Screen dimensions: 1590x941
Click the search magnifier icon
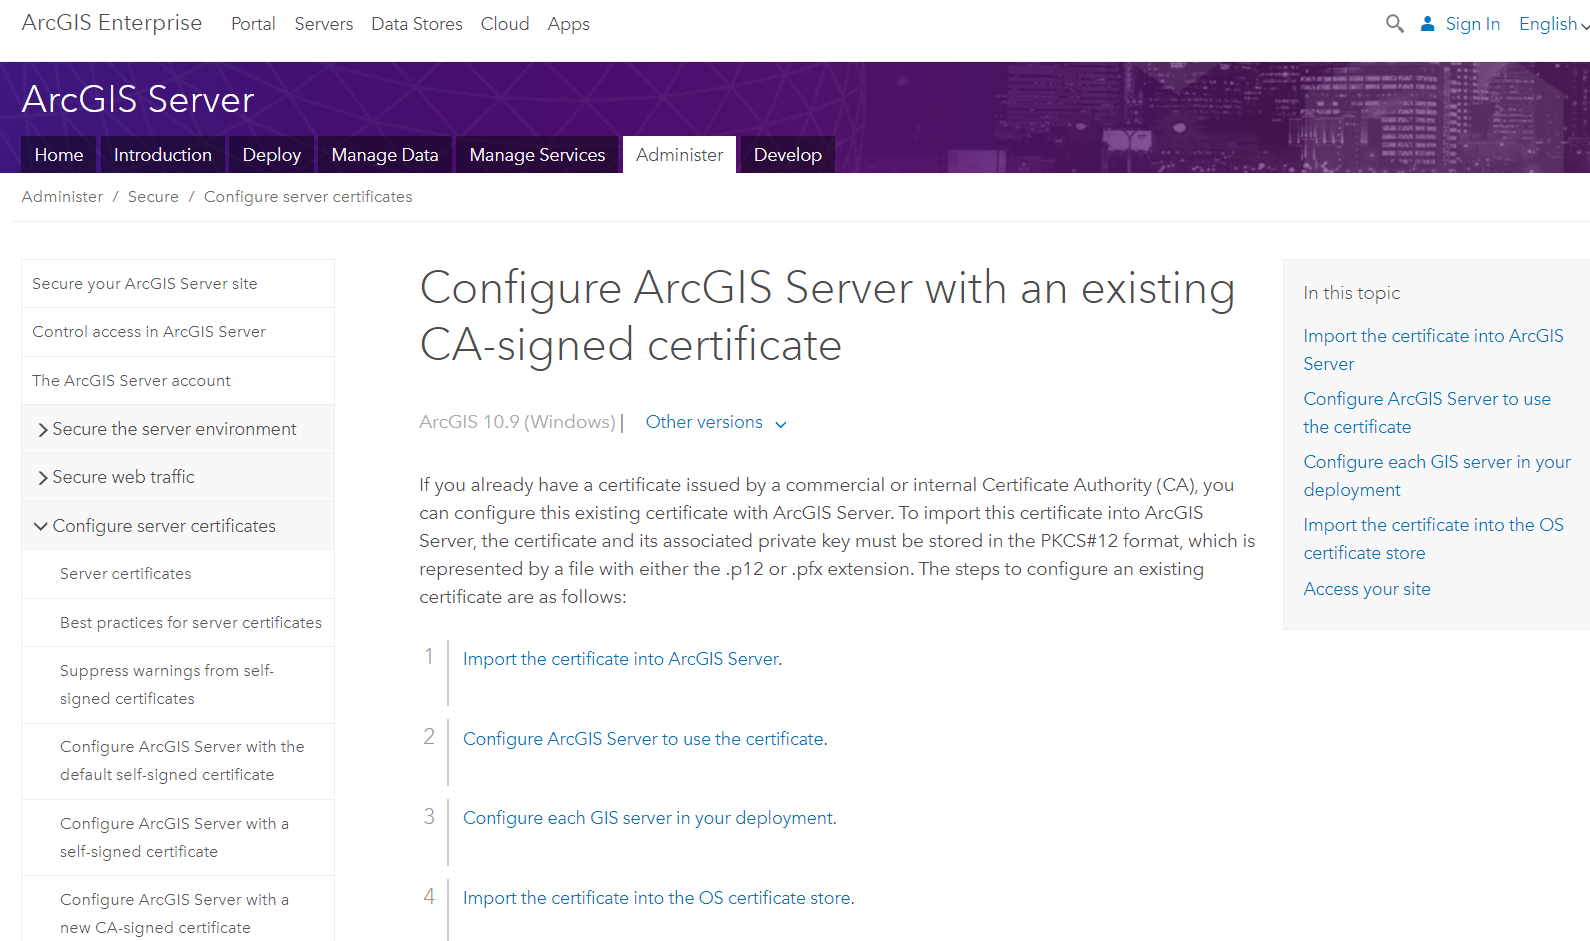tap(1394, 23)
